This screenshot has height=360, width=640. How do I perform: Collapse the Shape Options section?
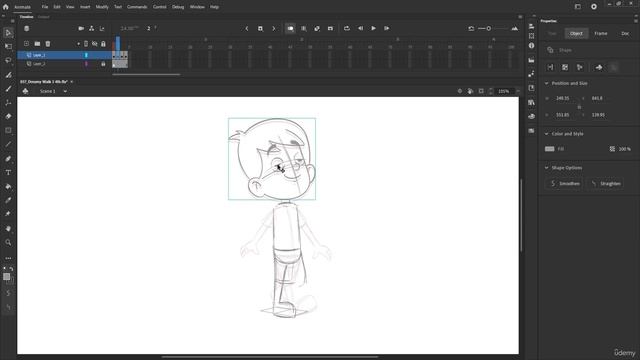tap(547, 168)
